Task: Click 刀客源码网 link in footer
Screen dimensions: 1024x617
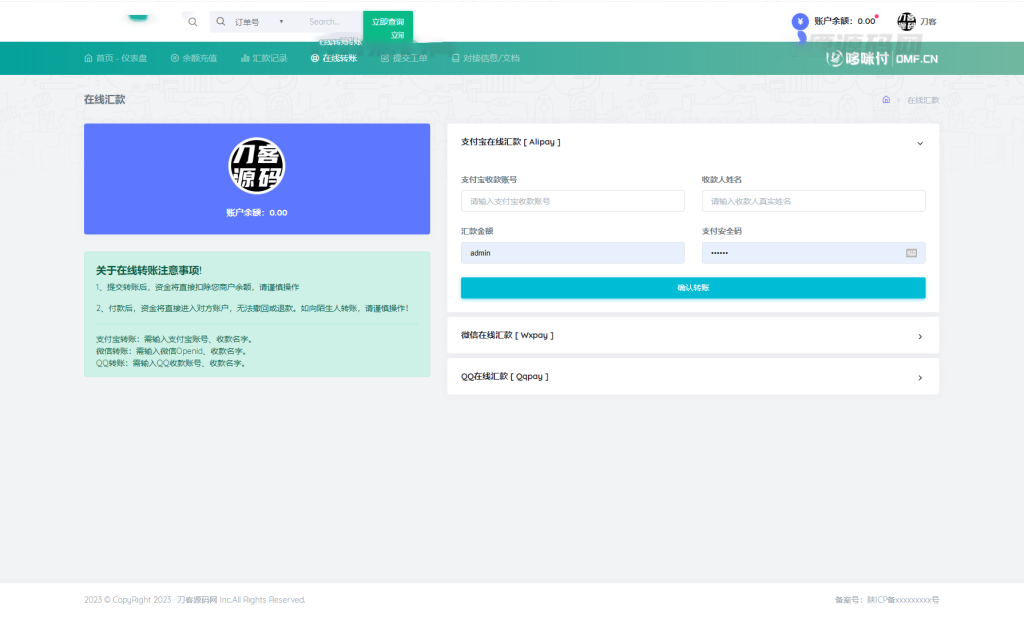Action: click(x=197, y=599)
